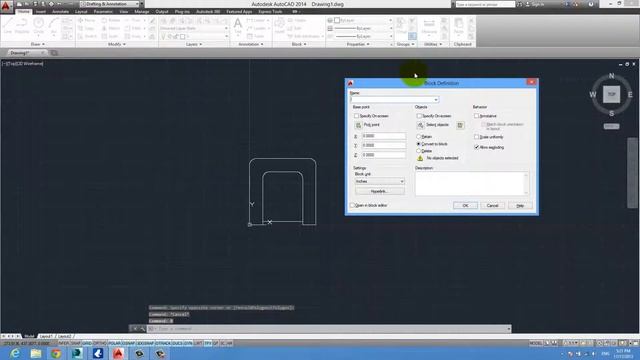The height and width of the screenshot is (360, 640).
Task: Expand the Layers panel flyout
Action: click(194, 44)
